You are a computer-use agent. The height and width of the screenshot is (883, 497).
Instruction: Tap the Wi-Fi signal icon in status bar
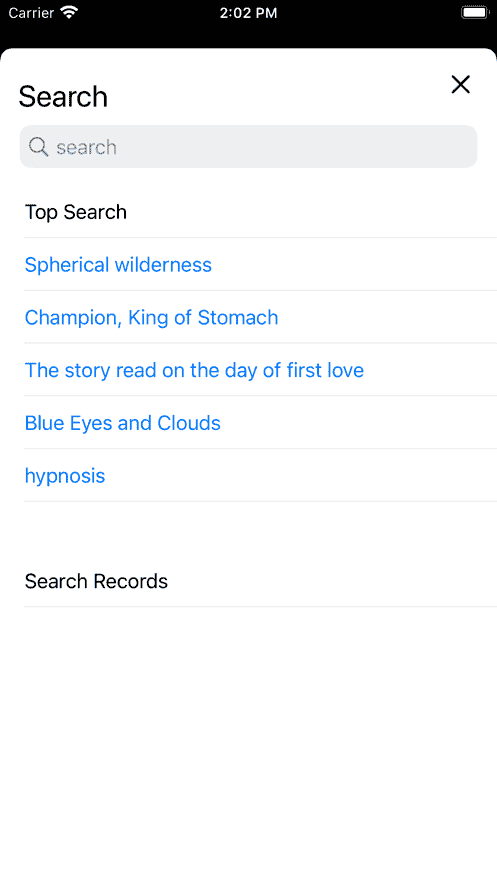coord(69,12)
